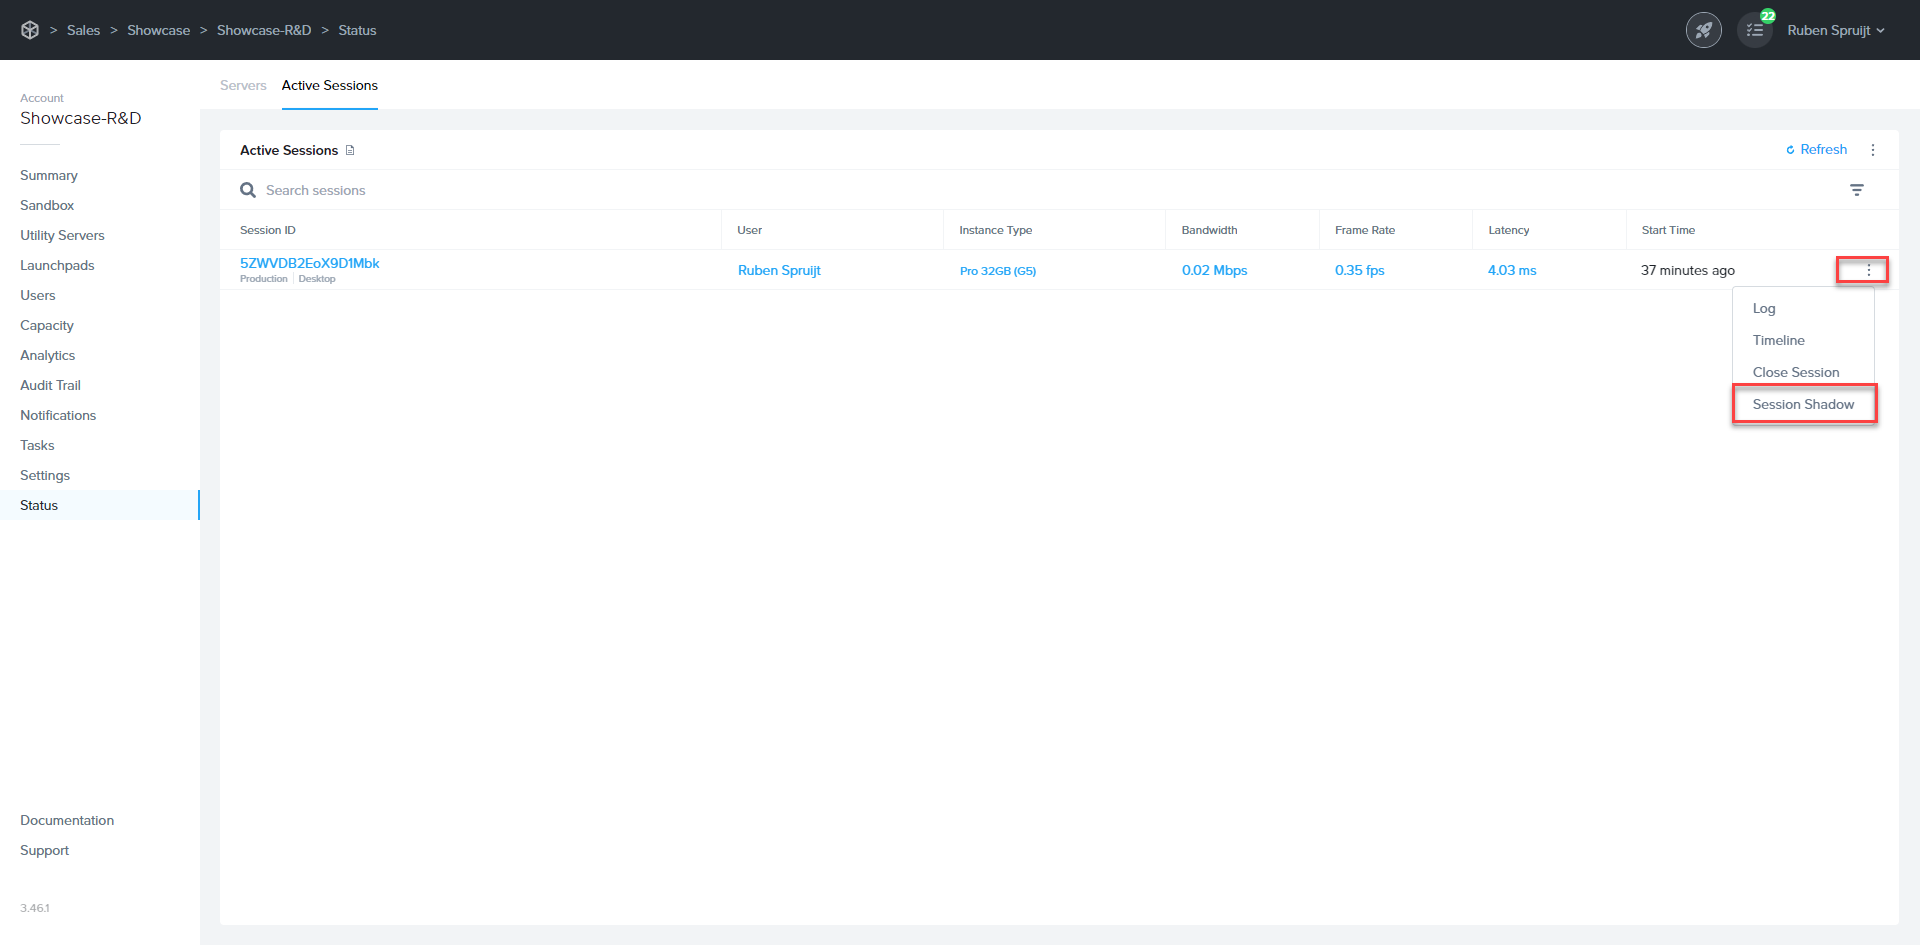This screenshot has height=945, width=1920.
Task: Choose Close Session in the menu
Action: pos(1795,372)
